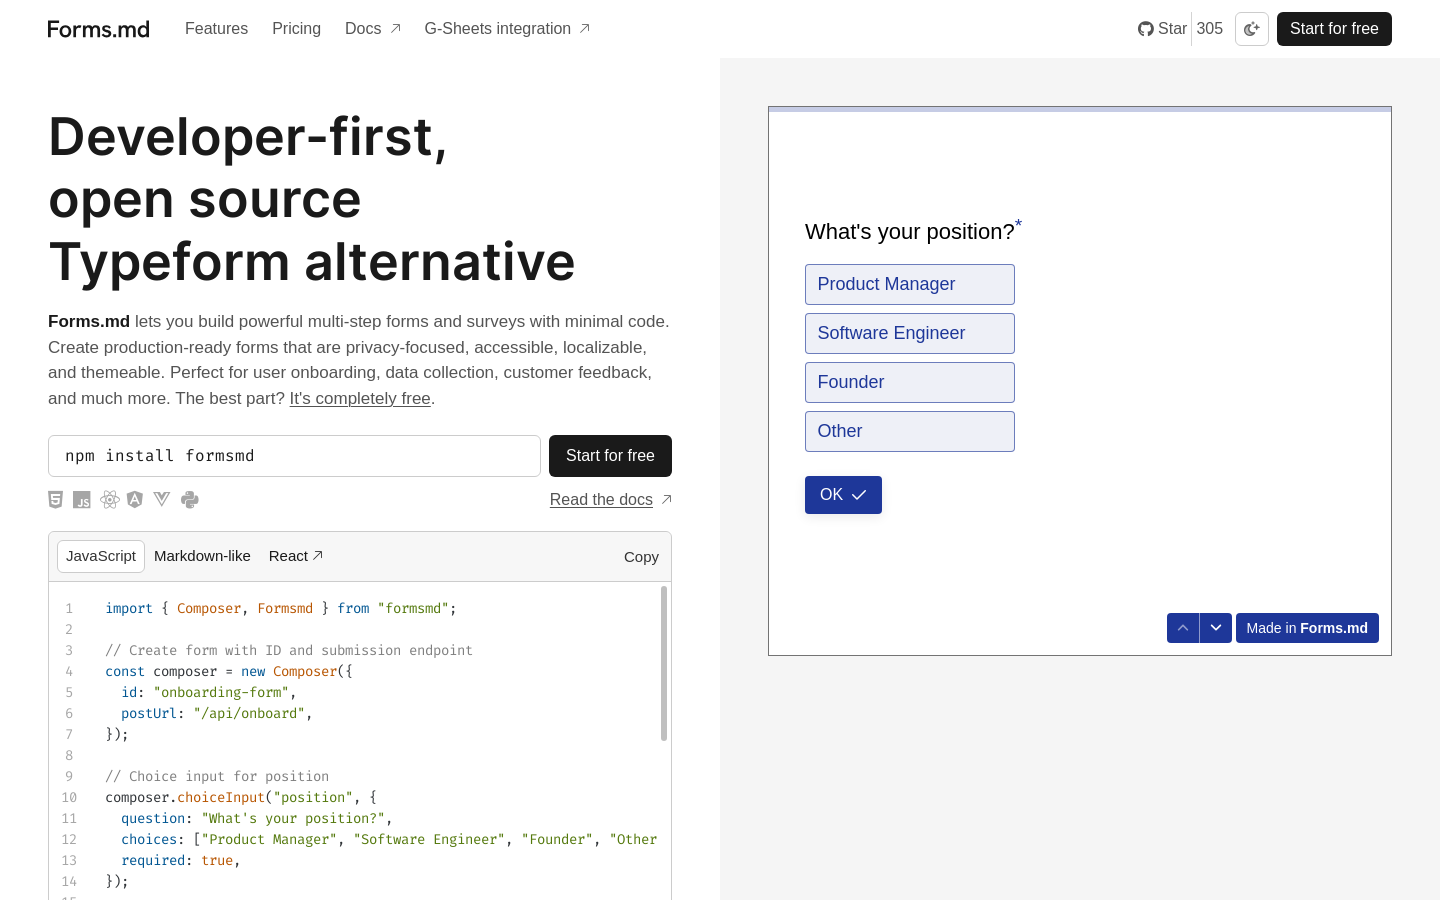The image size is (1440, 900).
Task: Open the Docs external link
Action: tap(373, 29)
